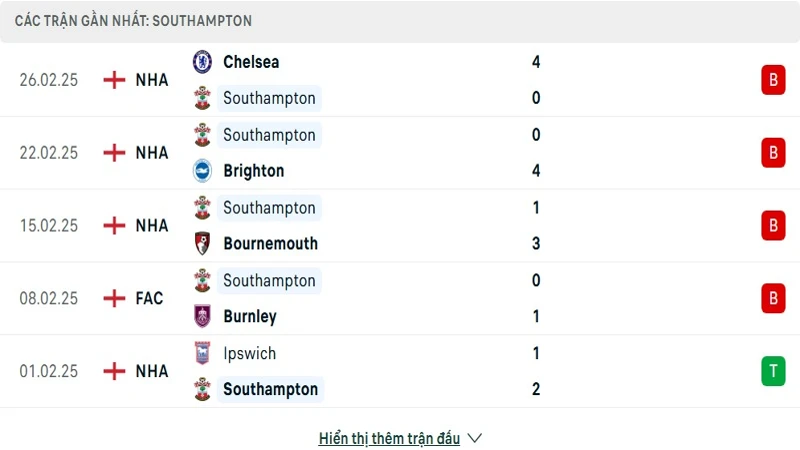Click England flag beside 26.02.25 match
The height and width of the screenshot is (450, 800).
coord(115,80)
